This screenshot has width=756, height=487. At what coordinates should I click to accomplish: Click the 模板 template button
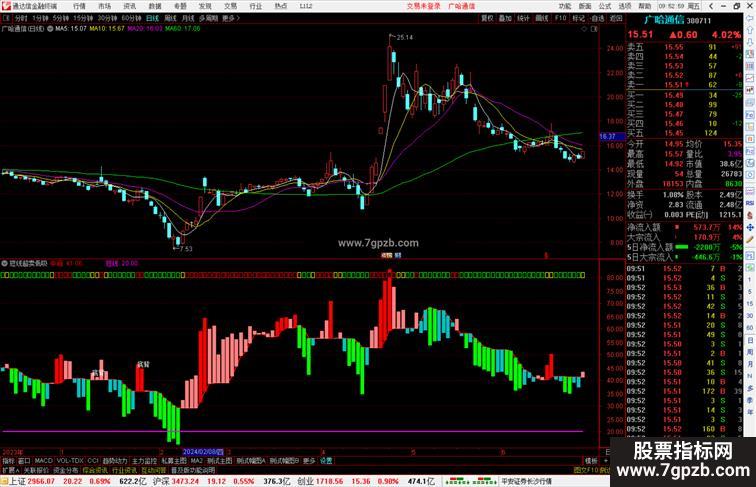tap(591, 461)
